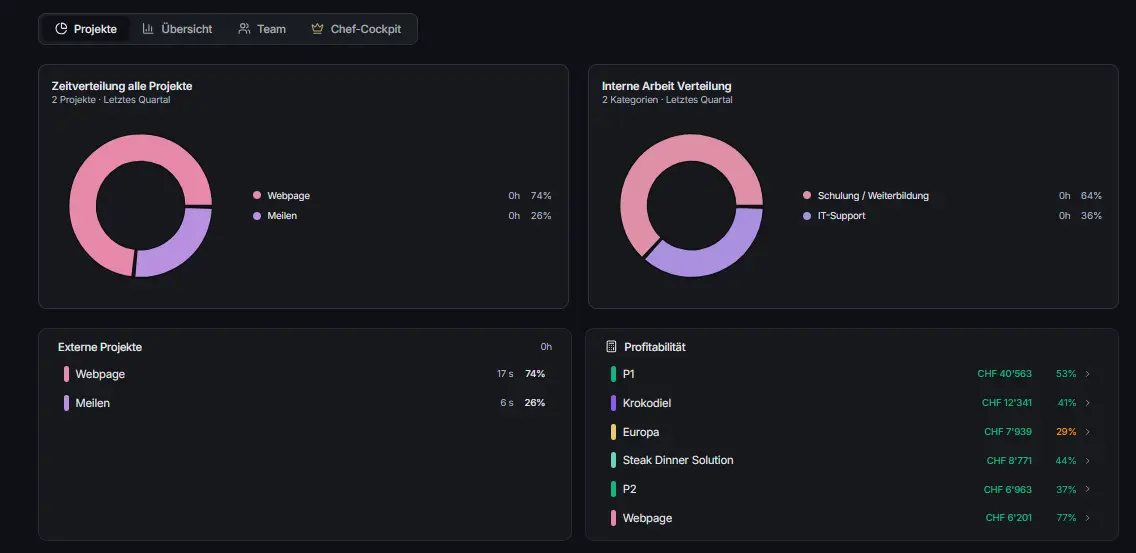Click the 53% margin for P1
This screenshot has width=1136, height=553.
(1066, 374)
